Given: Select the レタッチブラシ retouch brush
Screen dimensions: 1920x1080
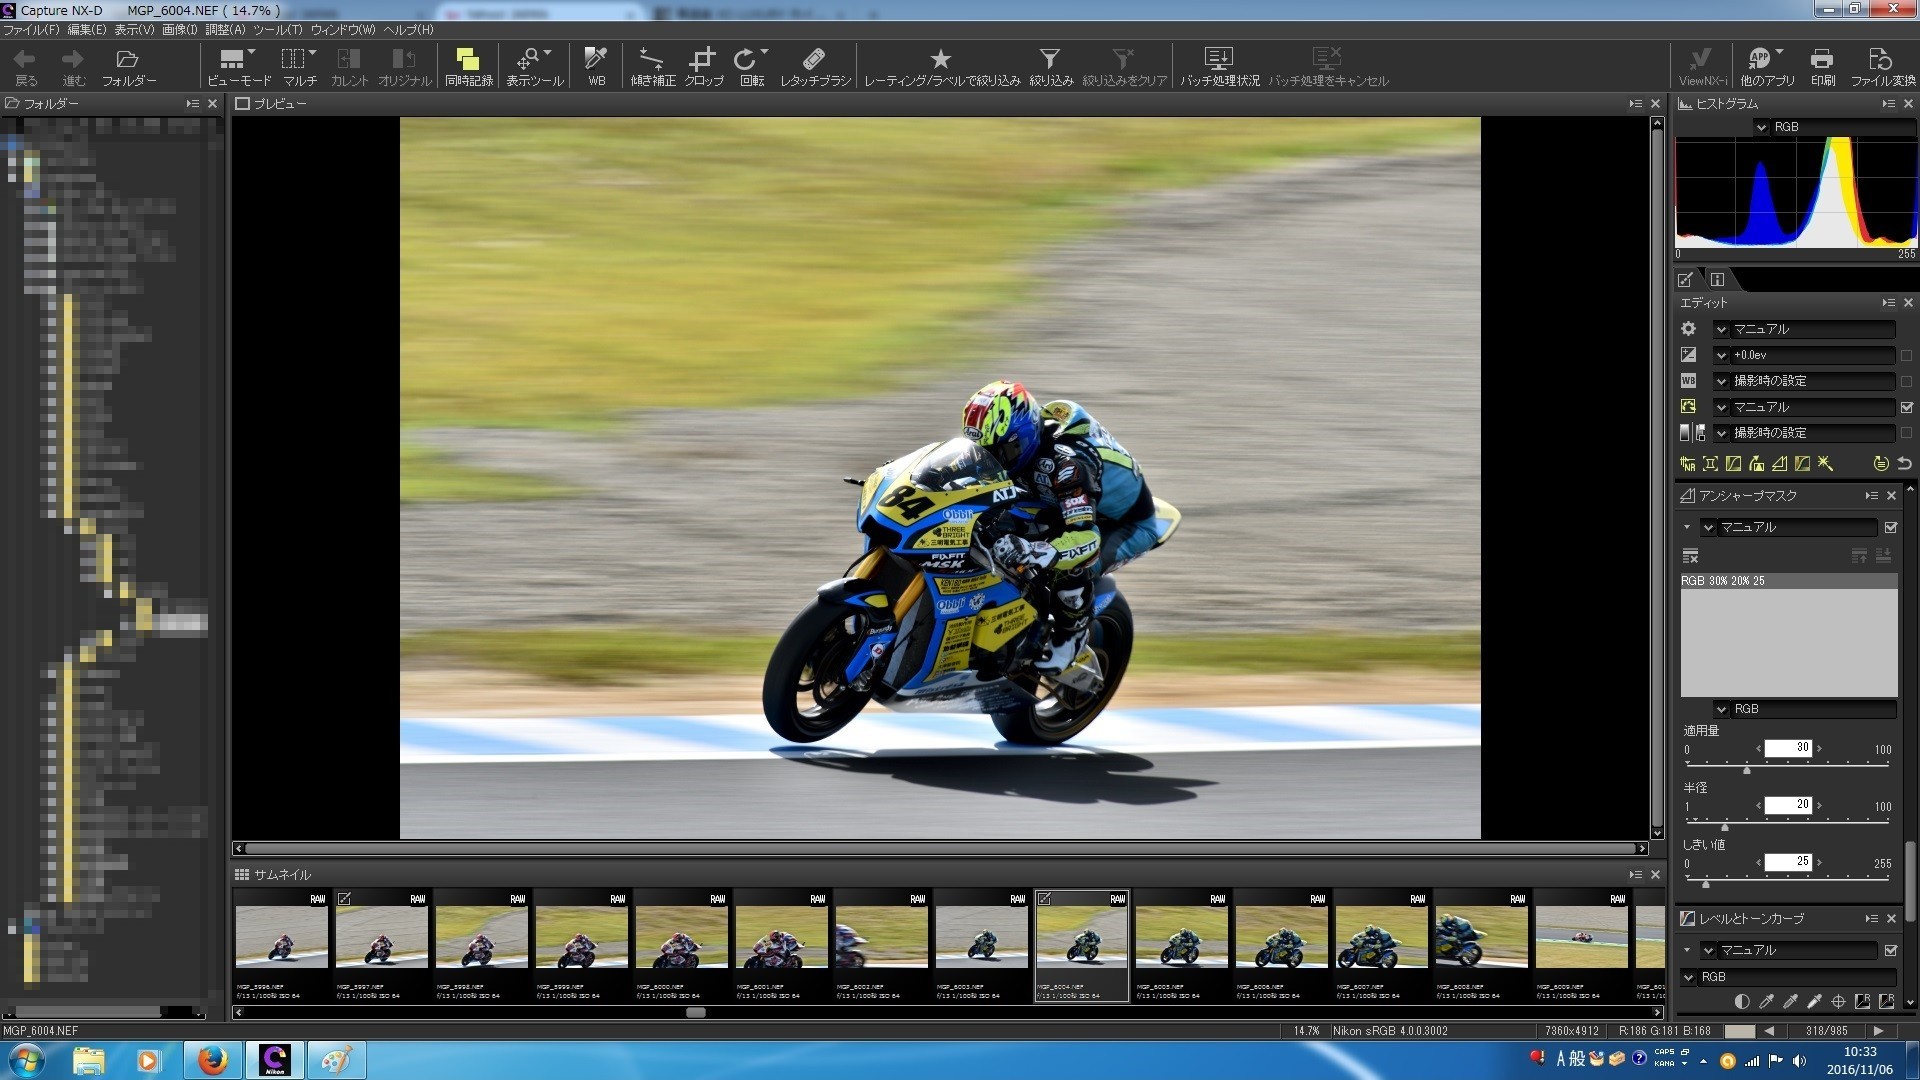Looking at the screenshot, I should 815,66.
